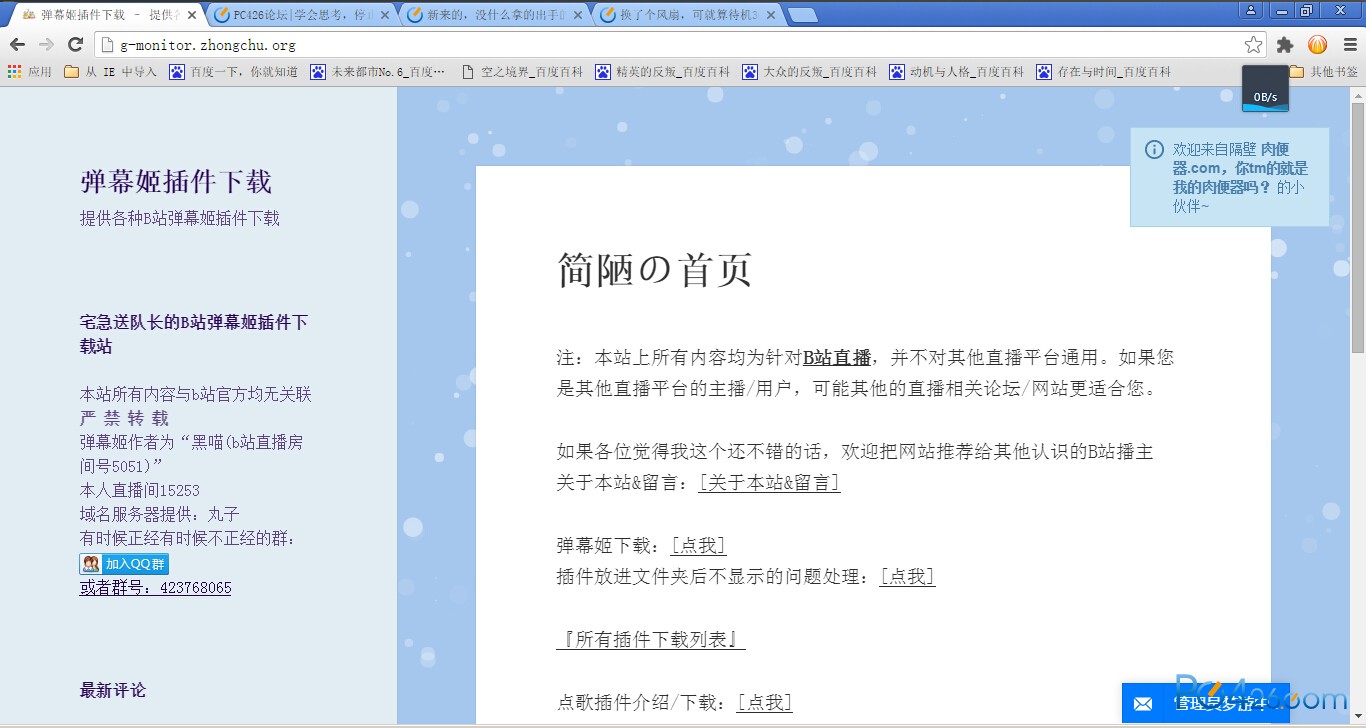Open a new tab with the new-tab button
The image size is (1366, 728).
pos(802,15)
